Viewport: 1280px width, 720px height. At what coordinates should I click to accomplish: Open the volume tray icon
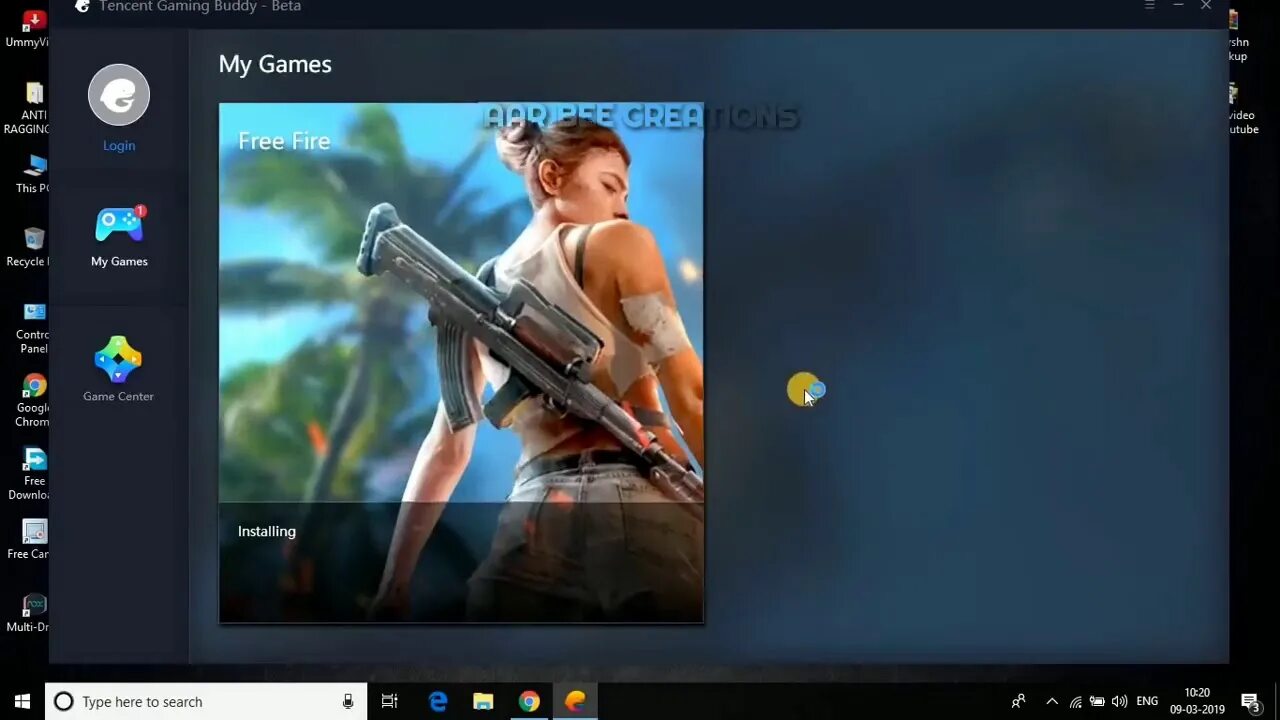tap(1119, 701)
